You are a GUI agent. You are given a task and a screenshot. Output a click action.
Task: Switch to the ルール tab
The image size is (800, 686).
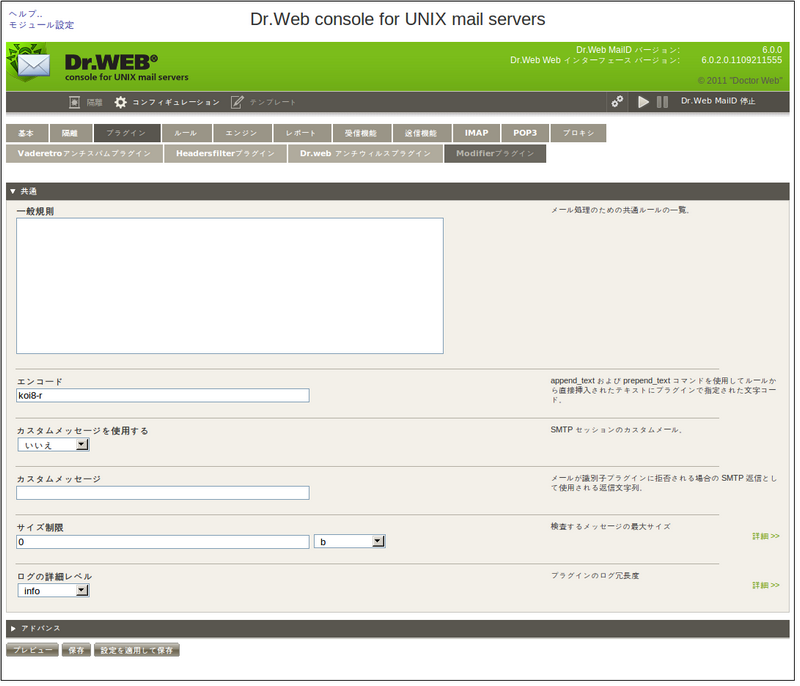point(187,134)
